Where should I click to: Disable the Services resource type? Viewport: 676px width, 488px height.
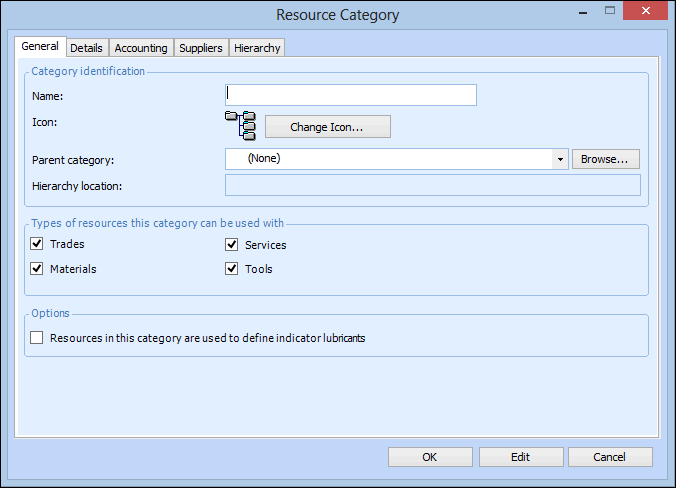click(x=231, y=245)
